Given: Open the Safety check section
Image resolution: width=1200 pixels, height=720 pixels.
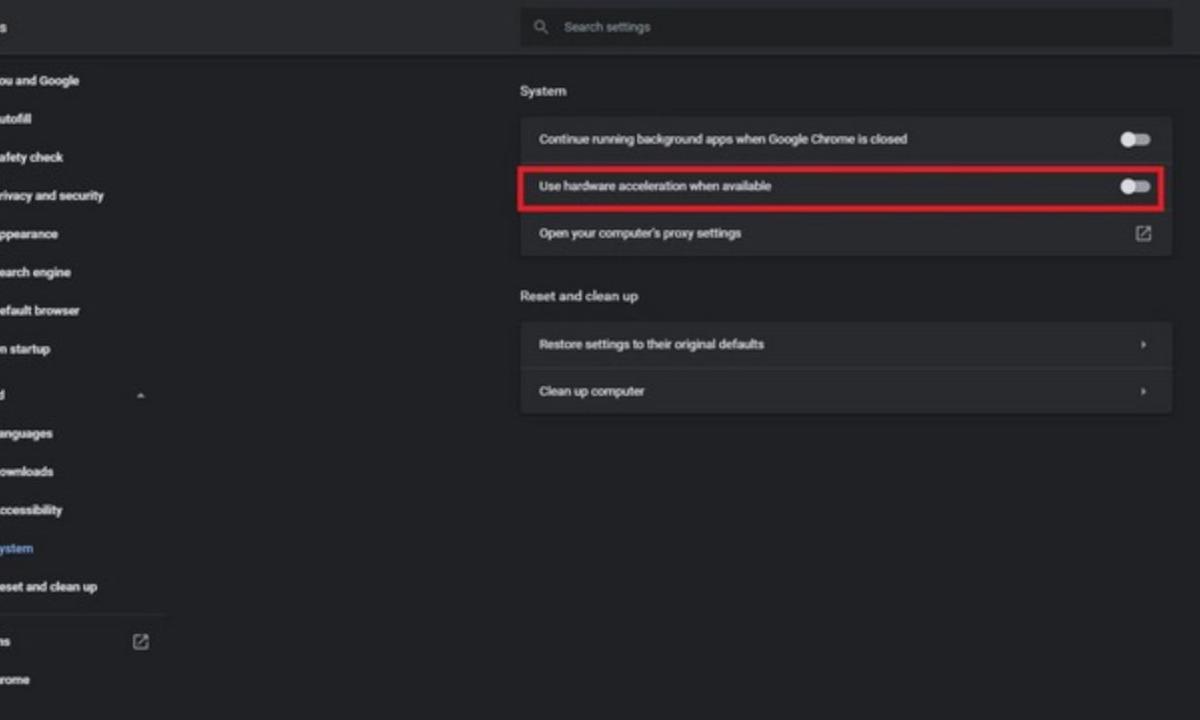Looking at the screenshot, I should point(32,157).
